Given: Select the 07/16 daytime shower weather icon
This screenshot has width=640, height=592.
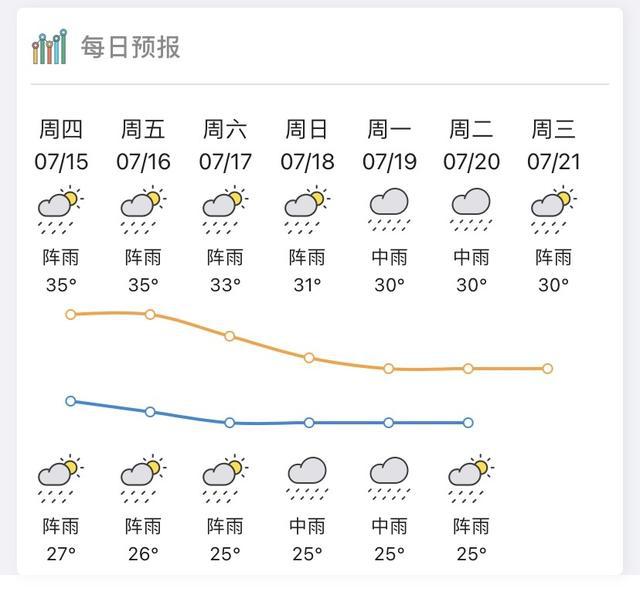Looking at the screenshot, I should coord(143,210).
